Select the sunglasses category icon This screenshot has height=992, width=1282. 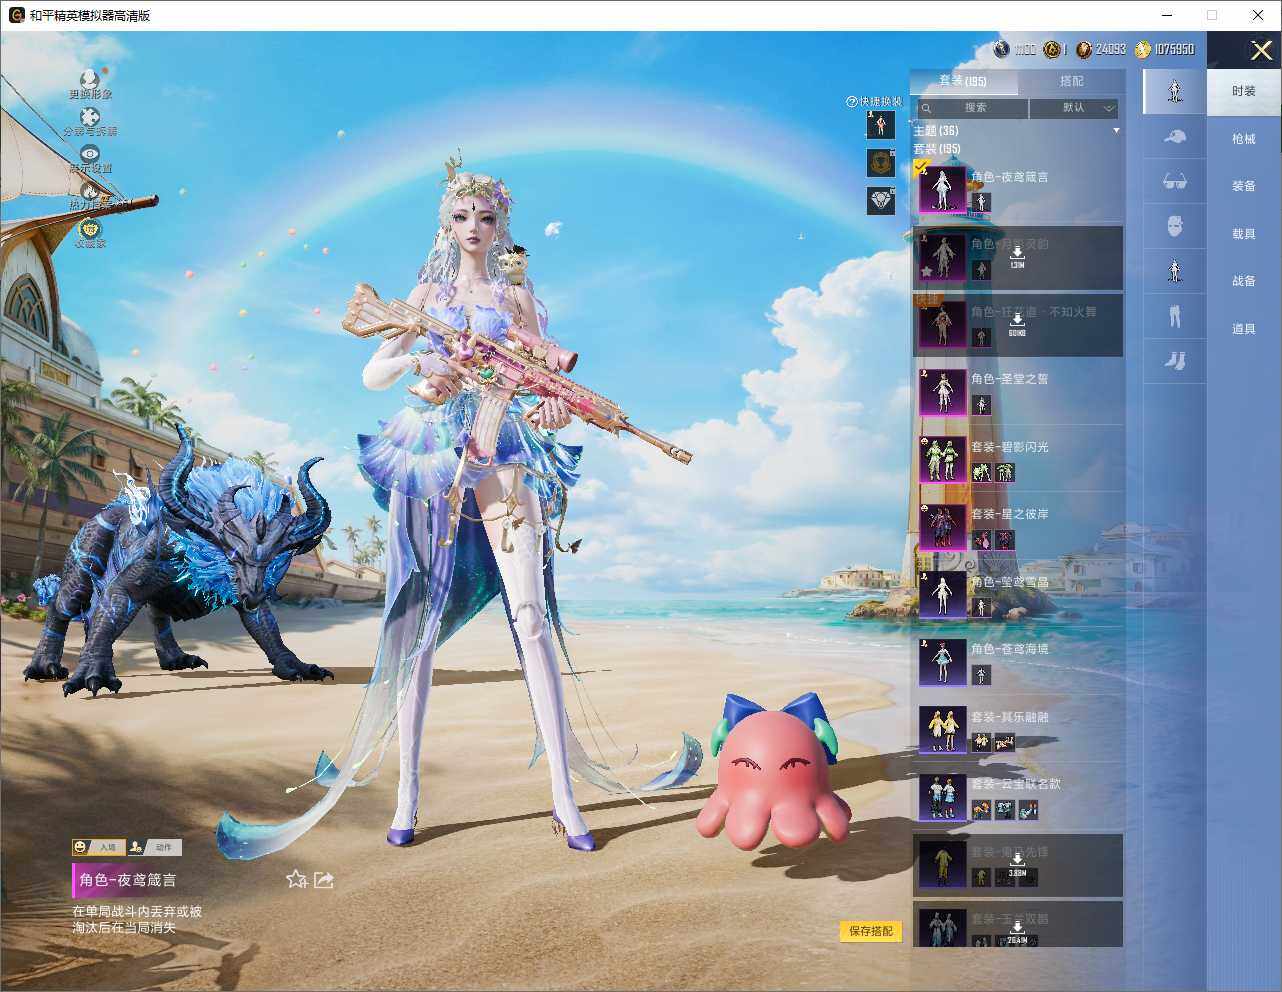pos(1175,181)
